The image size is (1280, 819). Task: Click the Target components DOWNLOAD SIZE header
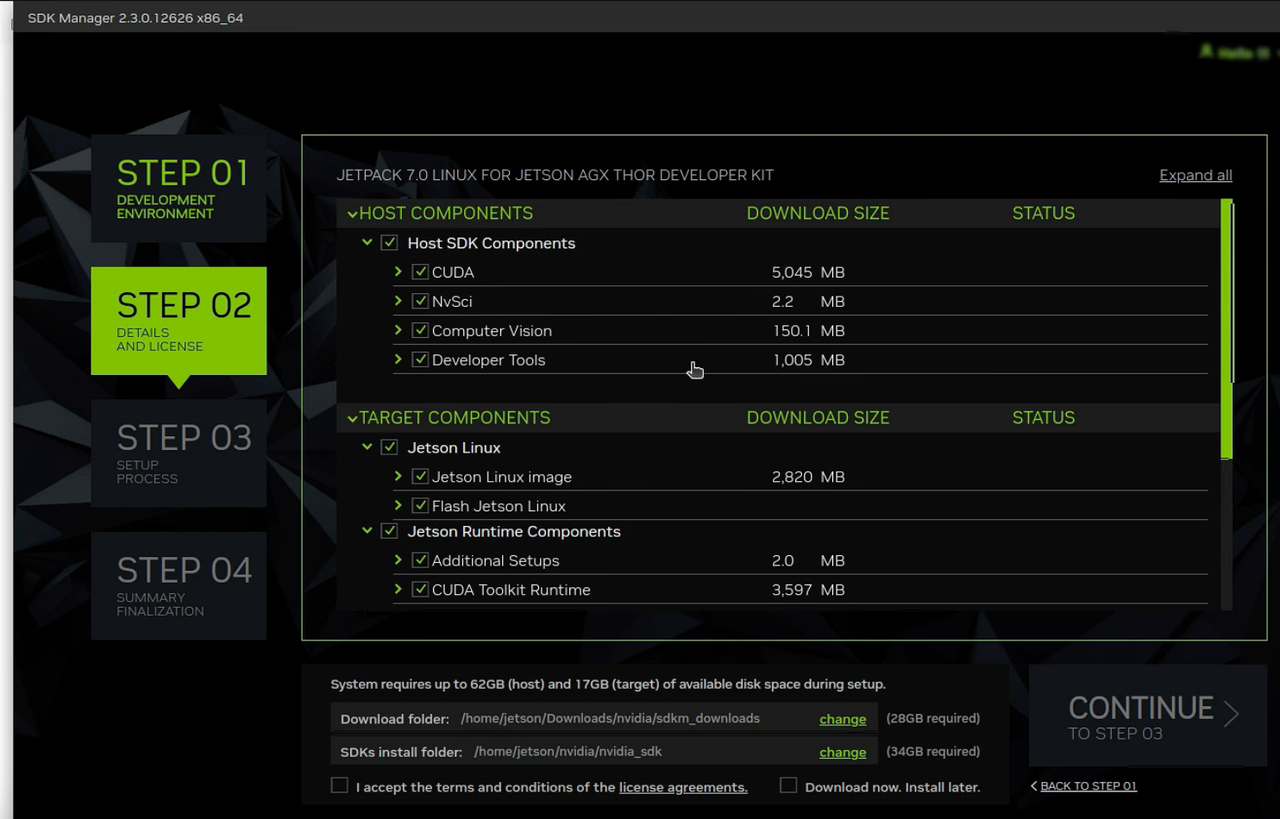tap(818, 417)
